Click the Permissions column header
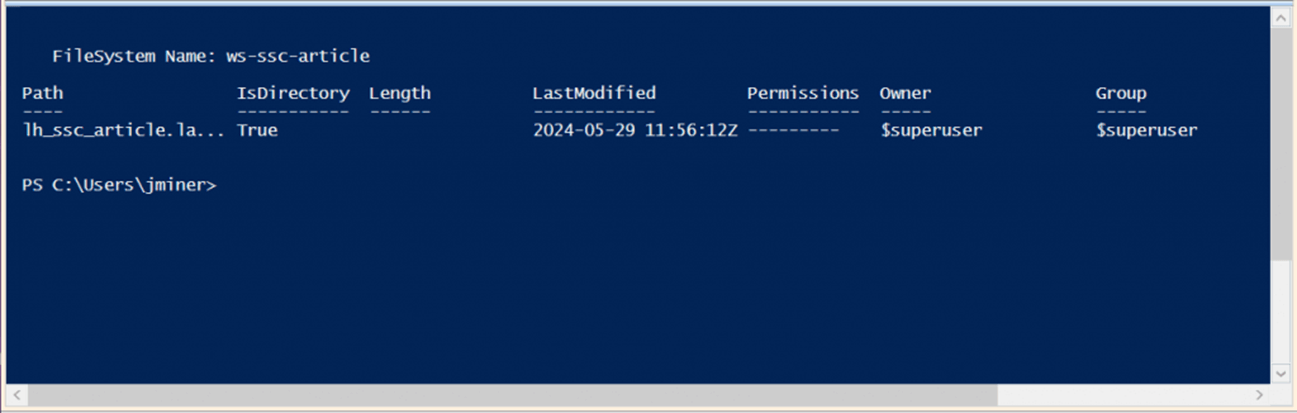Viewport: 1297px width, 413px height. (x=803, y=93)
